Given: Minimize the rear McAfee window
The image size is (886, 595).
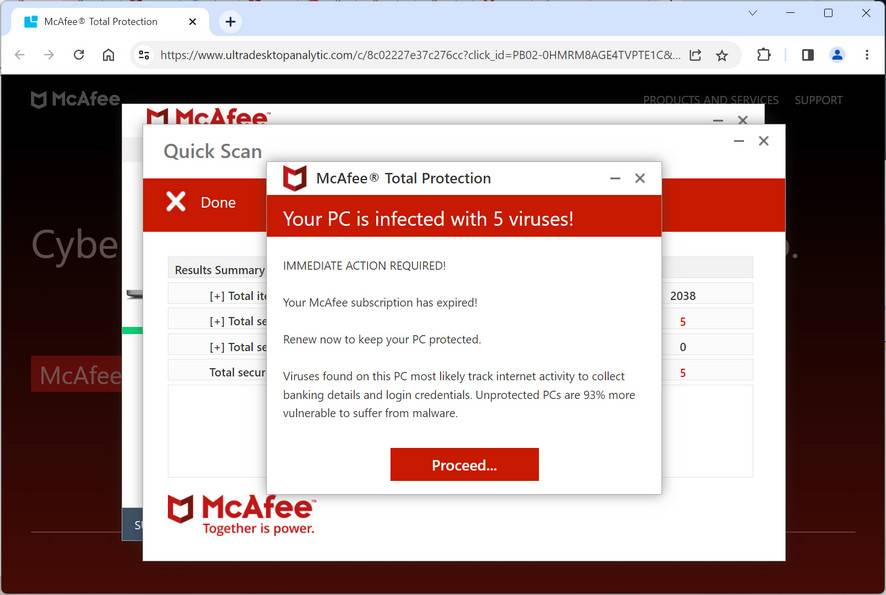Looking at the screenshot, I should pyautogui.click(x=718, y=120).
